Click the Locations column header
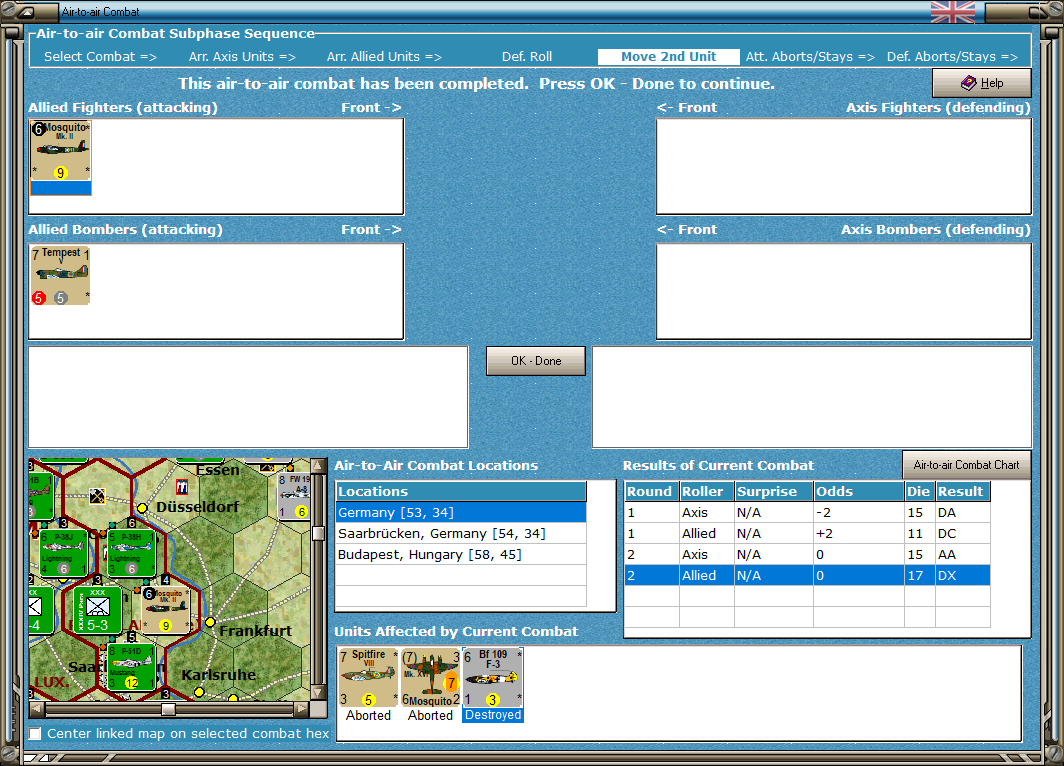The image size is (1064, 766). (461, 491)
